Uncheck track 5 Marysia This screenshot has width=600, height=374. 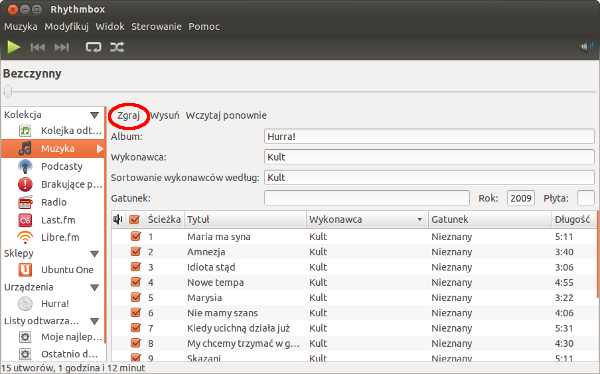point(135,297)
